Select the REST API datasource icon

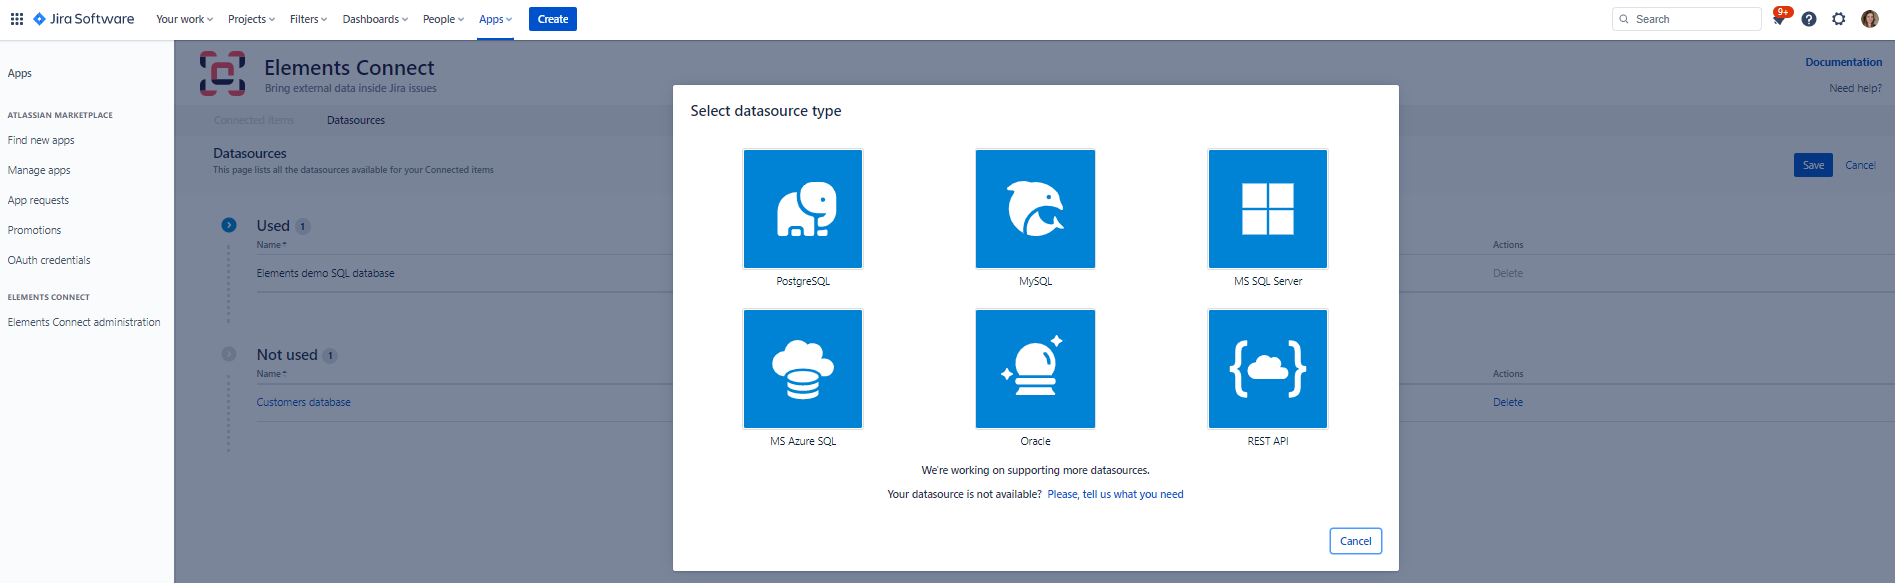1267,369
